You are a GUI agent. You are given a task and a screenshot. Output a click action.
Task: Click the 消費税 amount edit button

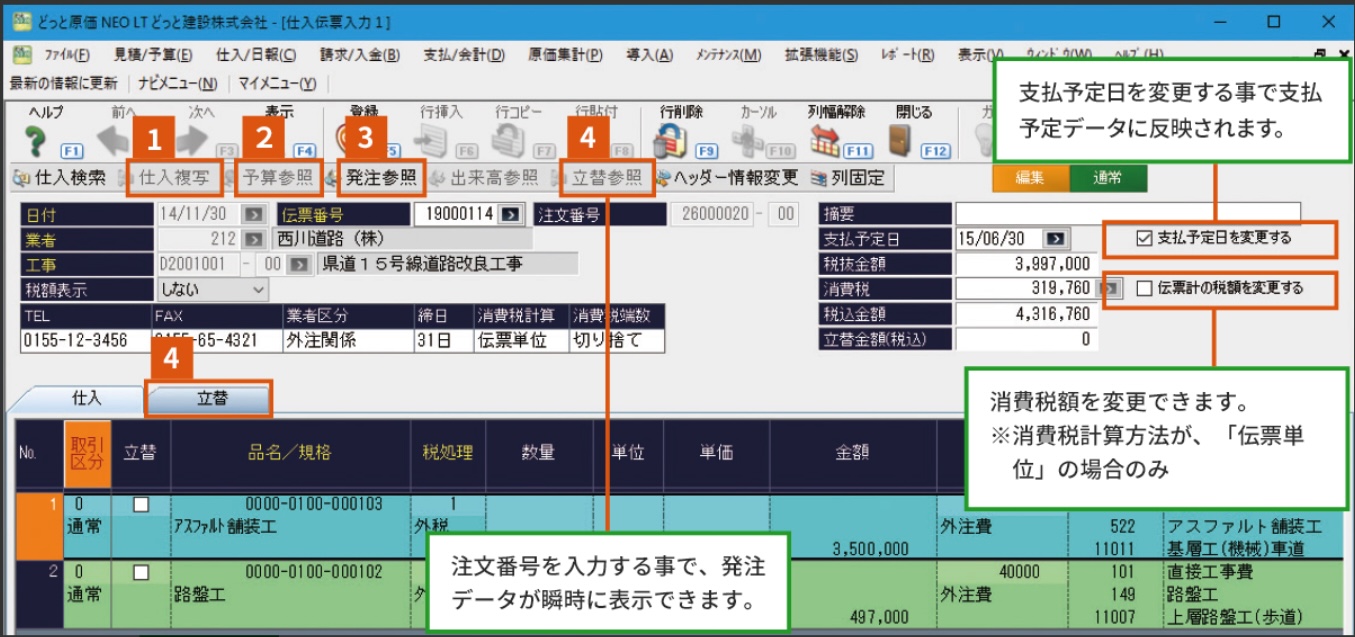click(x=1109, y=289)
